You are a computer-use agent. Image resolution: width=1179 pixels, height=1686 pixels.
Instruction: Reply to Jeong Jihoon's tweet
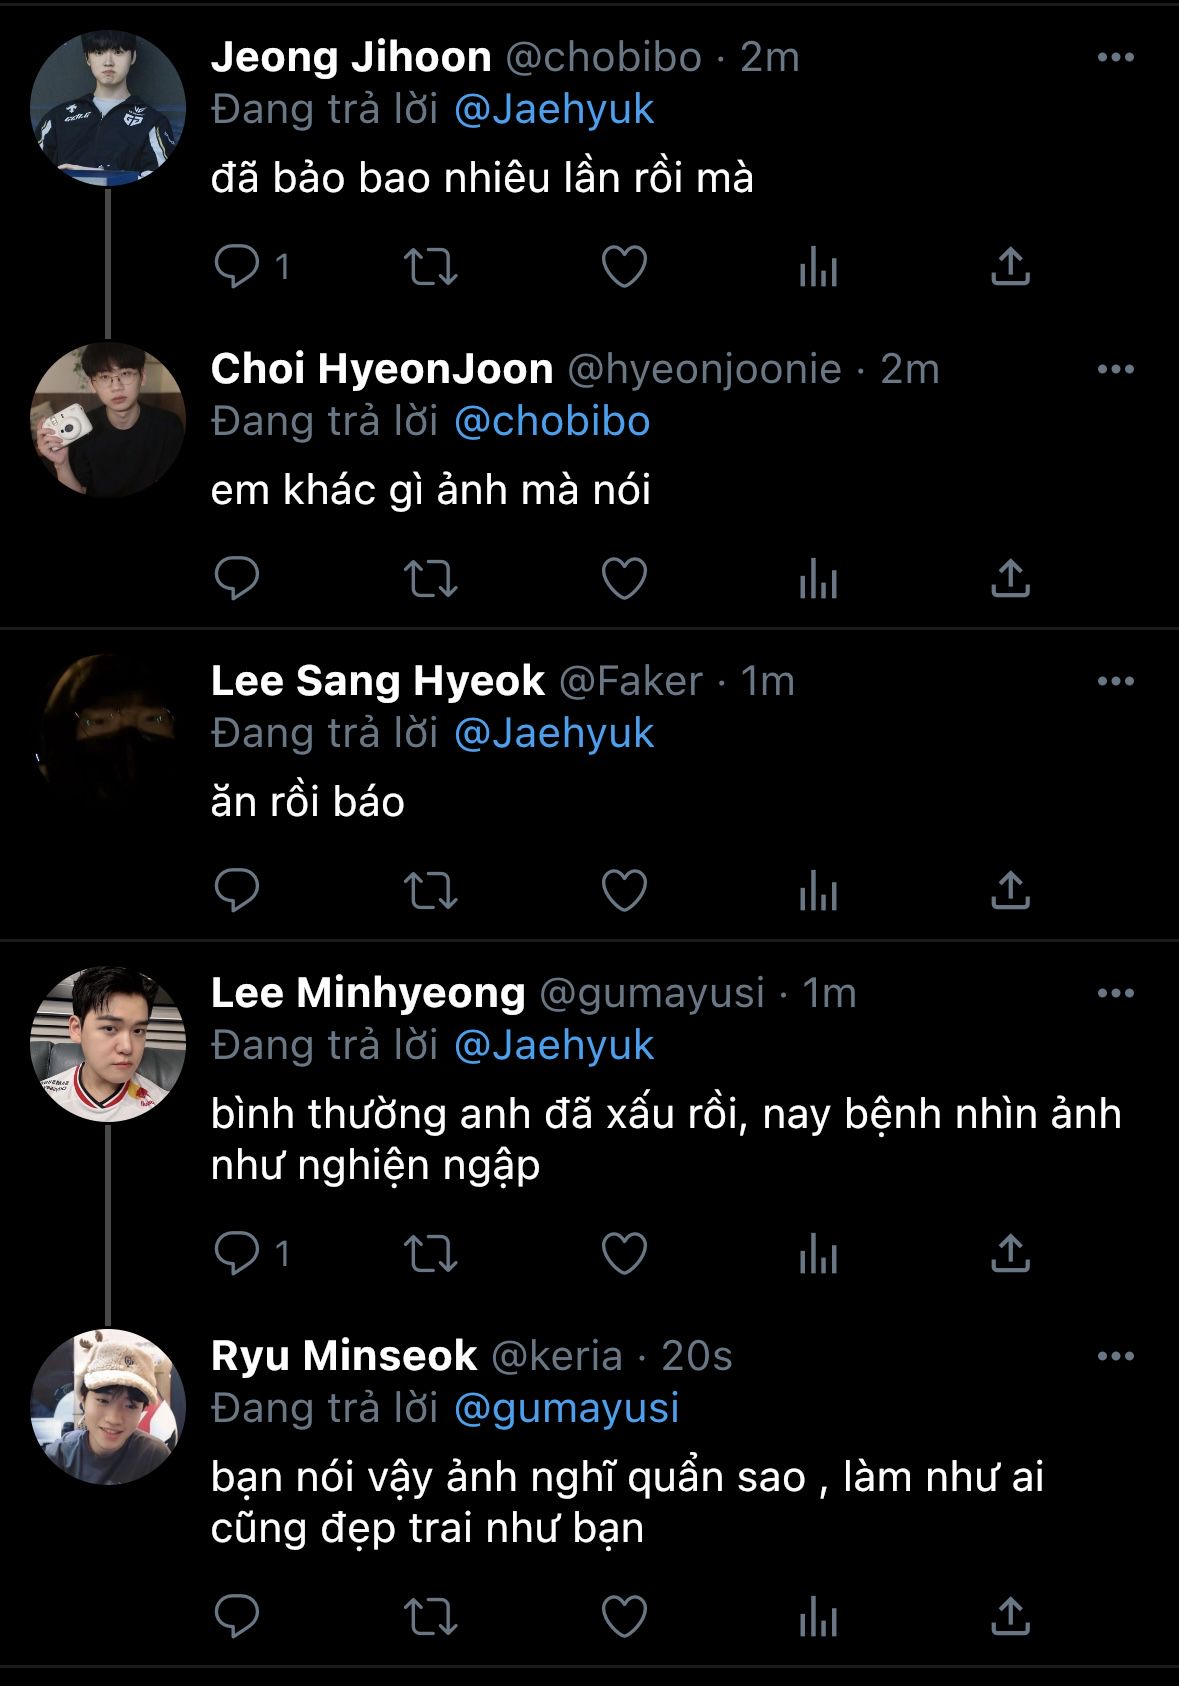coord(237,267)
